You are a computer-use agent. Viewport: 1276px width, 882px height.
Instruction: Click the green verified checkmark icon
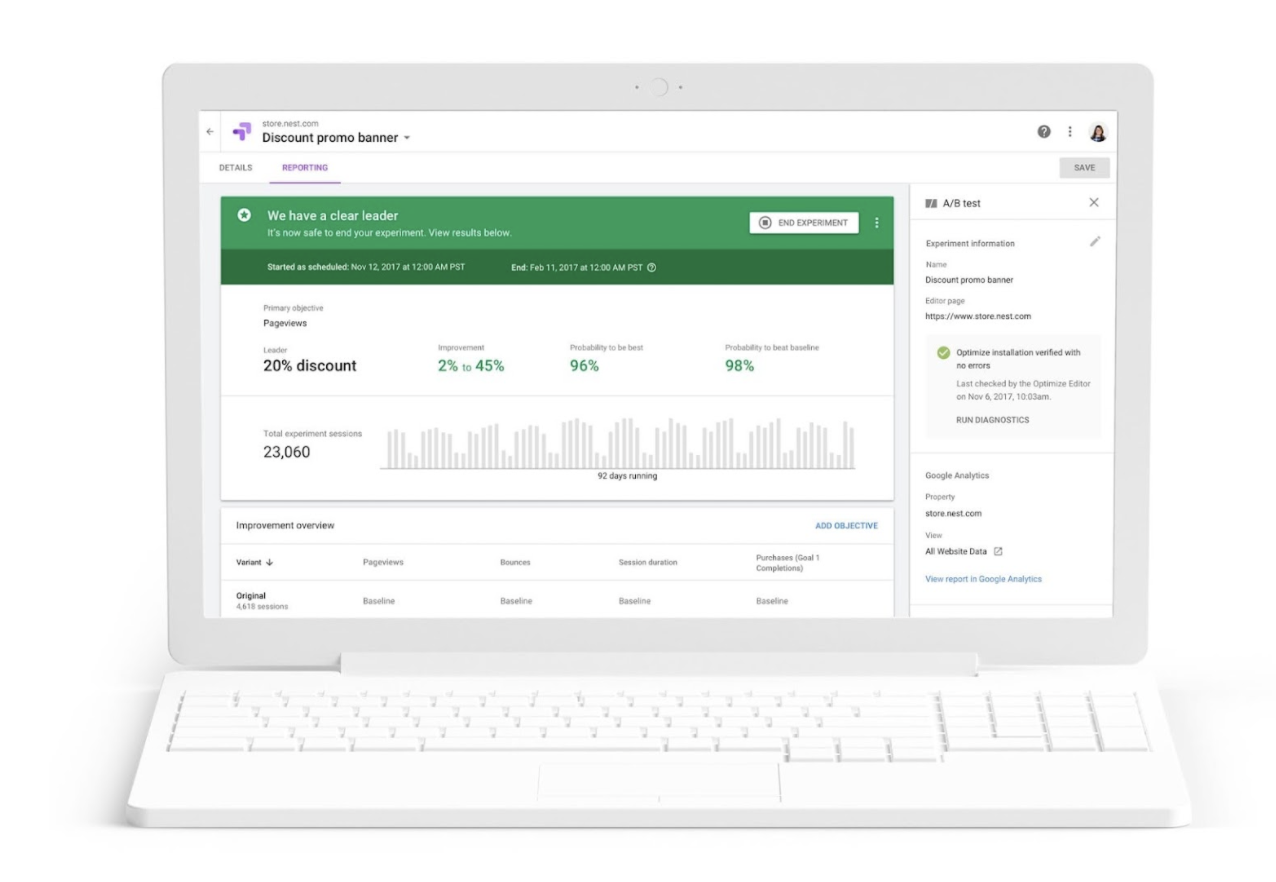943,353
